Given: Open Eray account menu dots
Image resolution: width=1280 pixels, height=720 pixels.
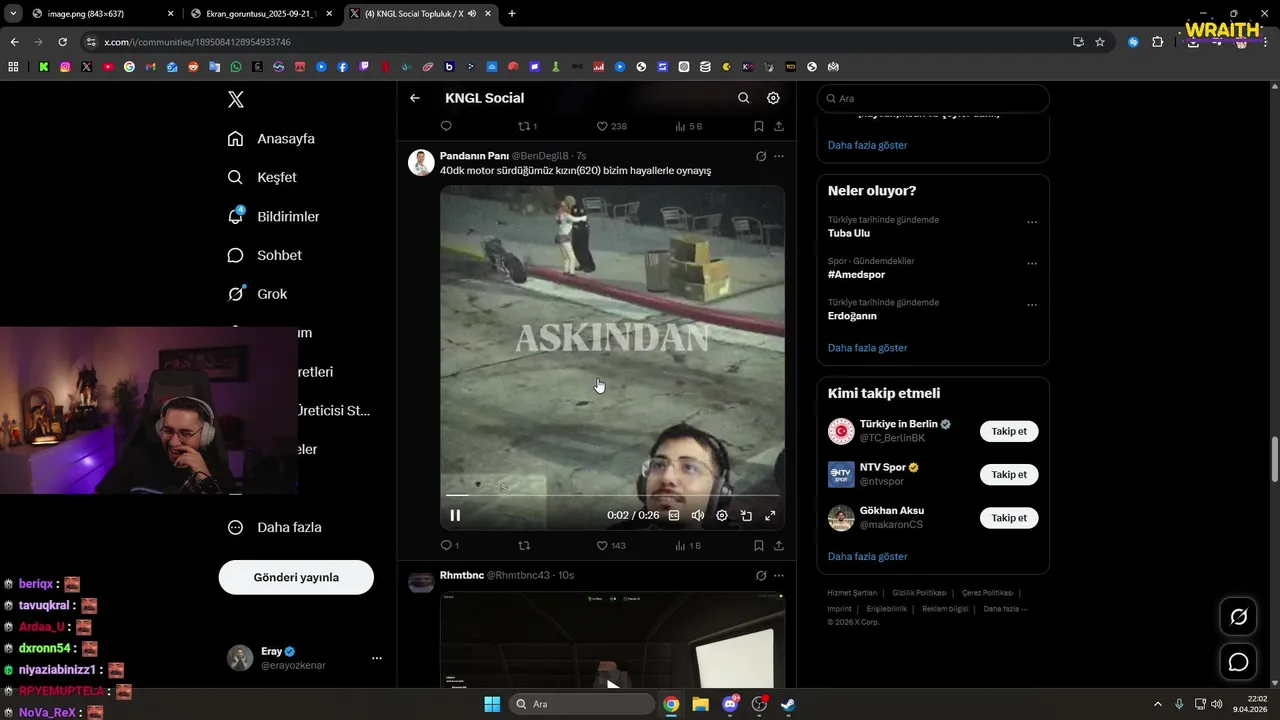Looking at the screenshot, I should 377,658.
